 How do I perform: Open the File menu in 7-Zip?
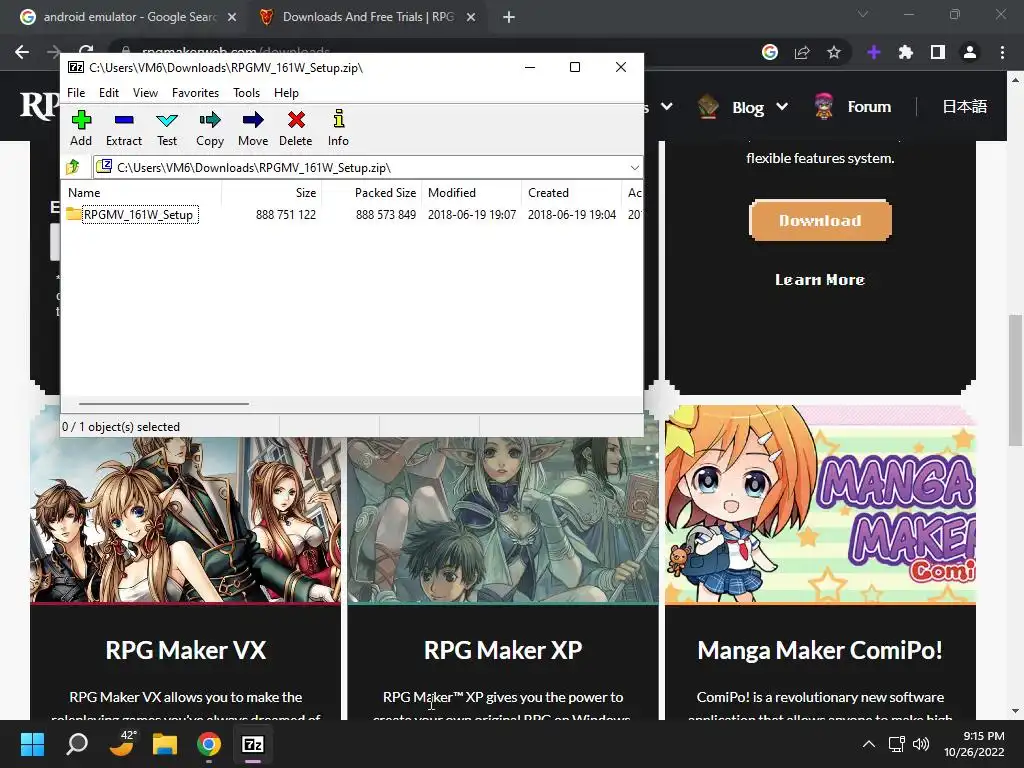tap(76, 93)
